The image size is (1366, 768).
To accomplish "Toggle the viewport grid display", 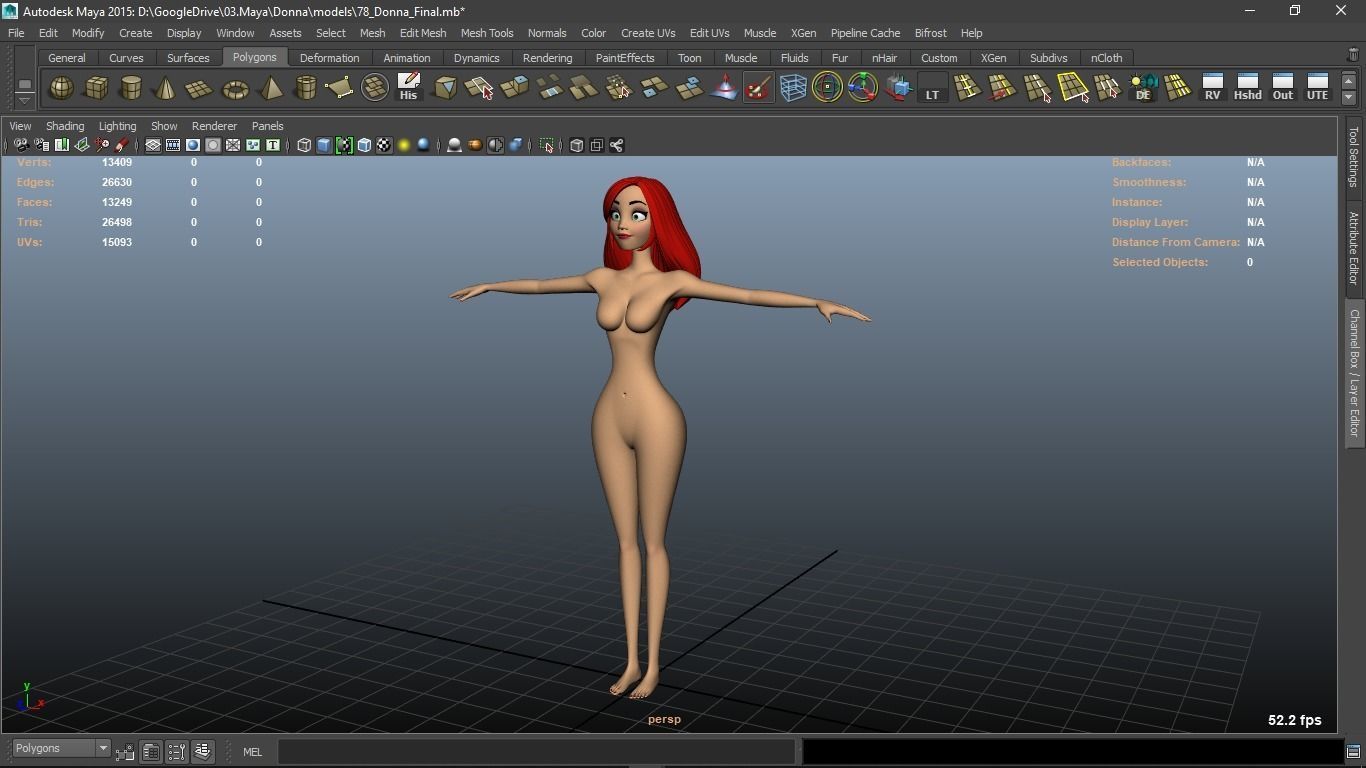I will point(153,145).
